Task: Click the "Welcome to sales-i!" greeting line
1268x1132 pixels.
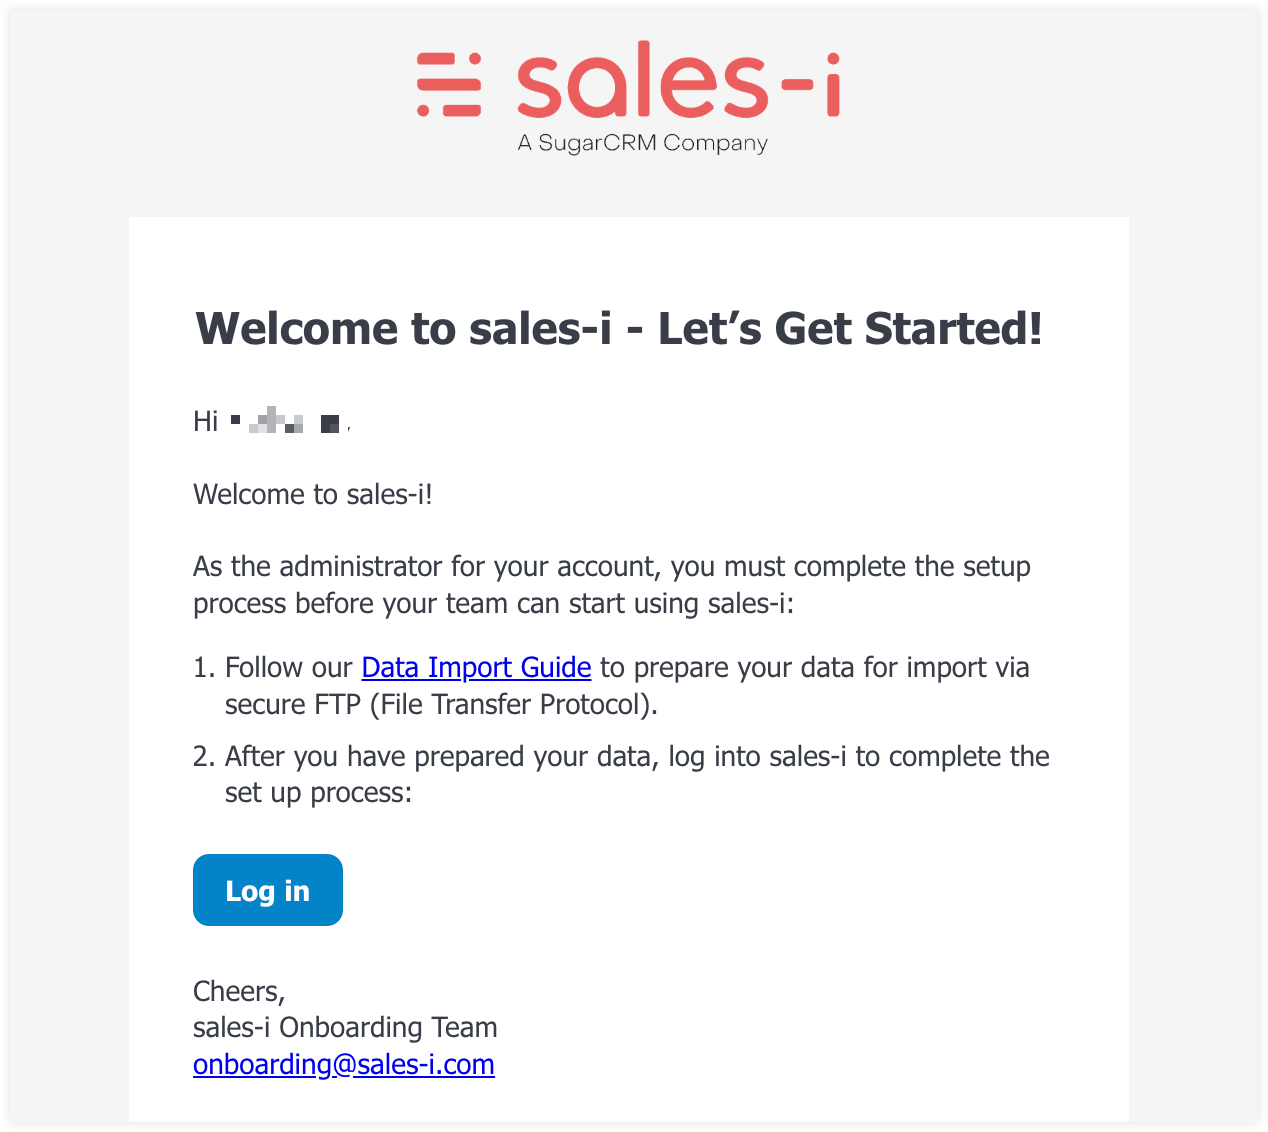Action: pyautogui.click(x=313, y=494)
